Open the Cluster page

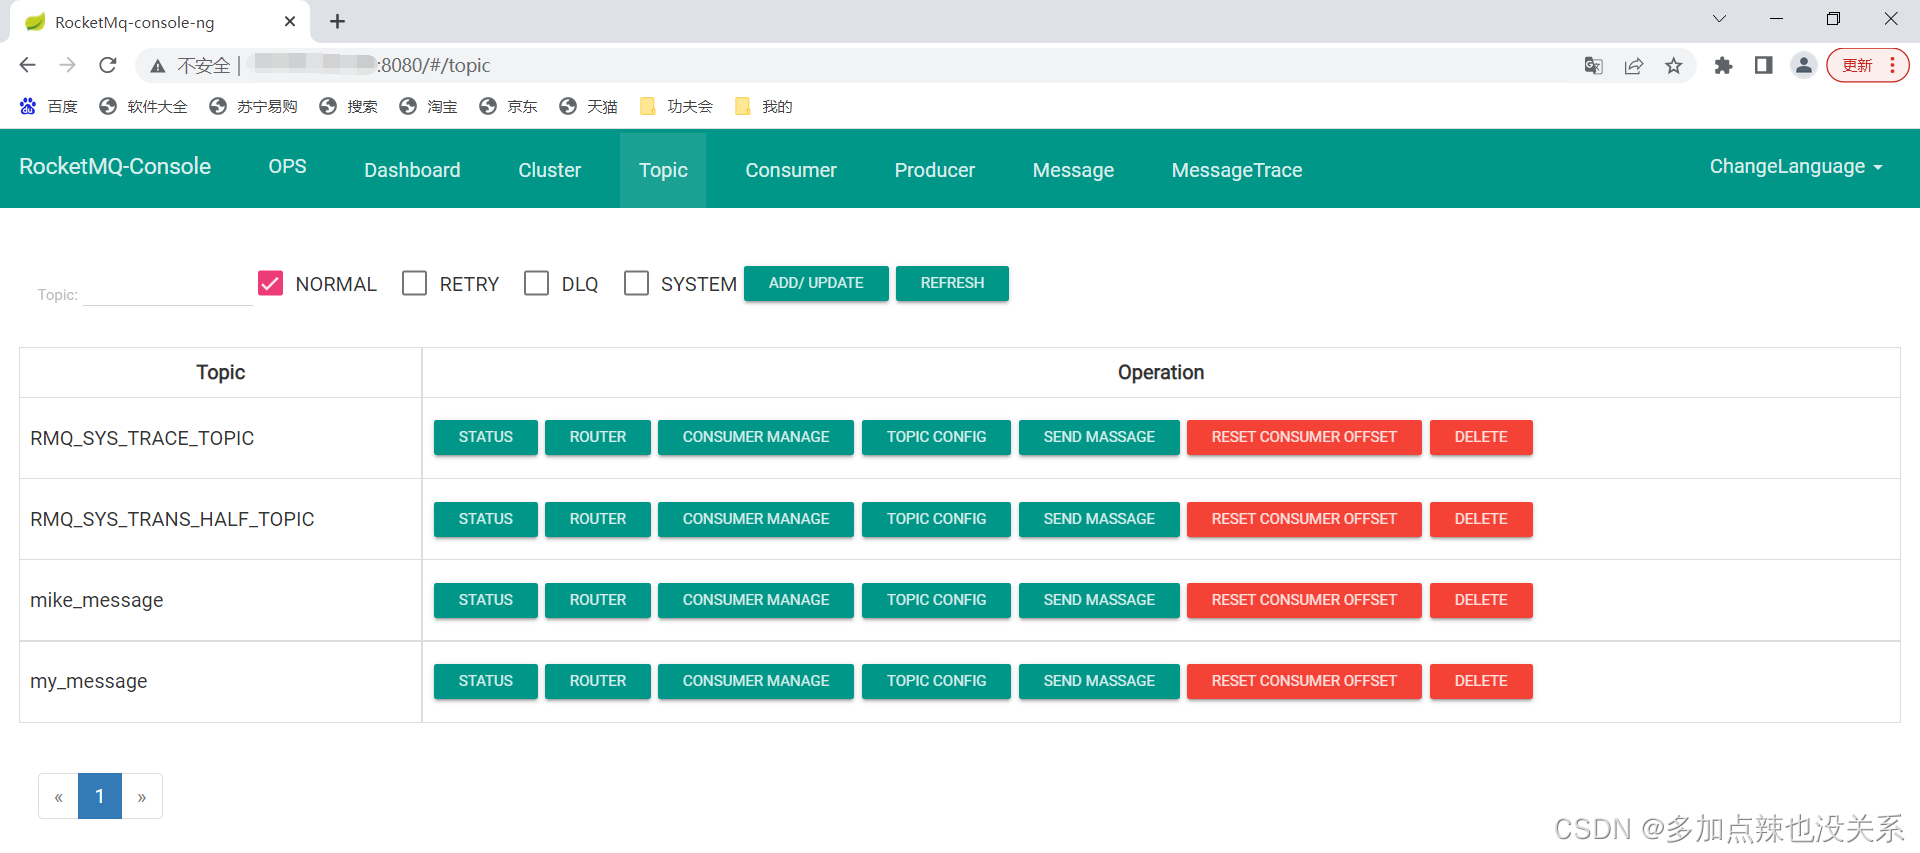tap(549, 170)
